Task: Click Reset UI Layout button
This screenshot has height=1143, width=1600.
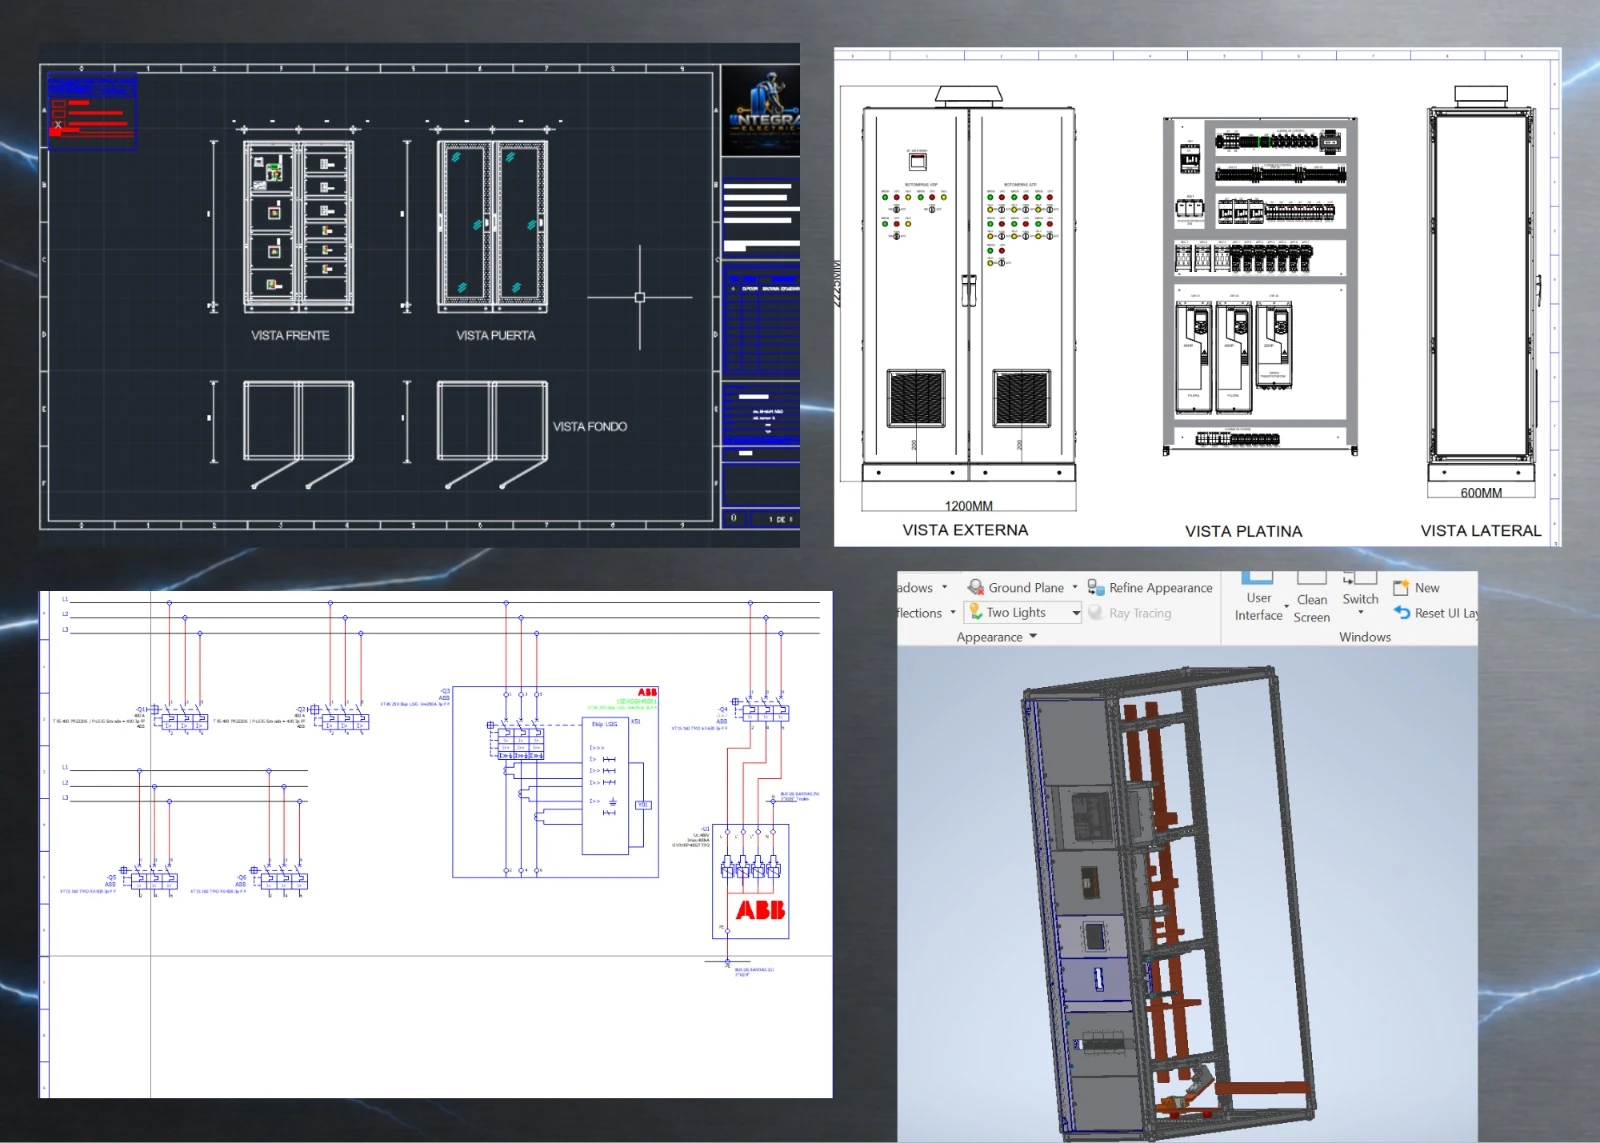Action: 1436,613
